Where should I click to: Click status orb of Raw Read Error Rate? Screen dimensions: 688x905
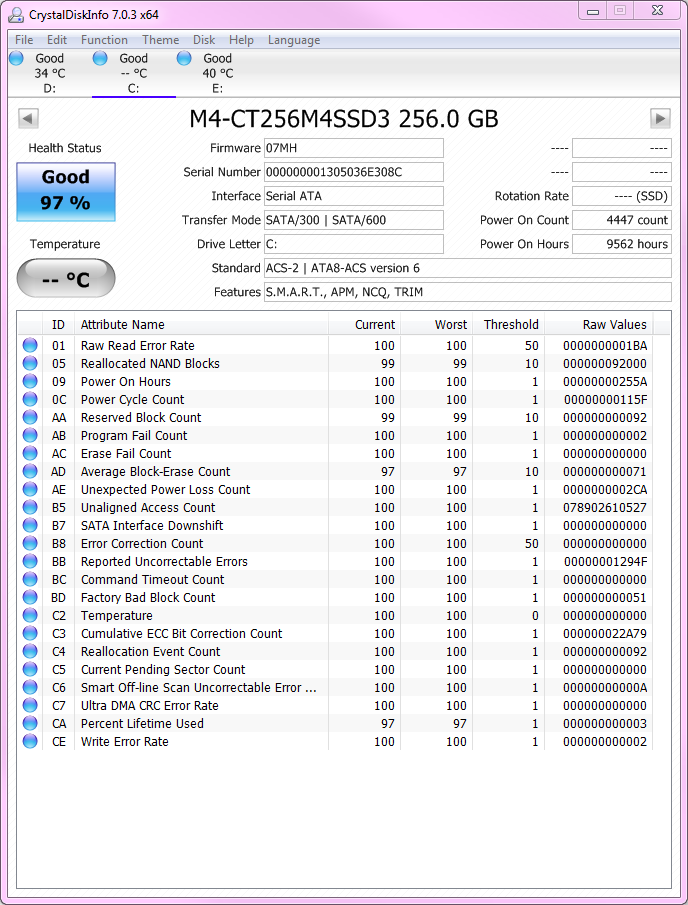point(30,345)
